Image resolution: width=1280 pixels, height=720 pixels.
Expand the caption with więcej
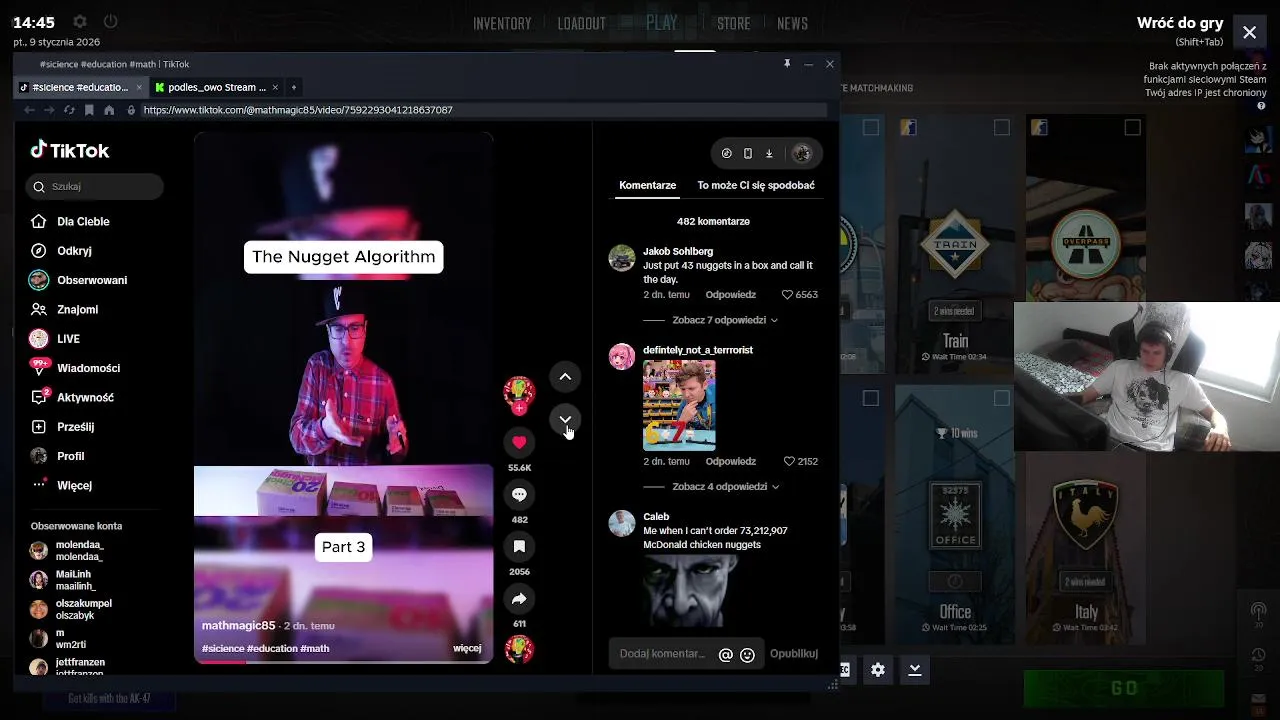point(467,648)
